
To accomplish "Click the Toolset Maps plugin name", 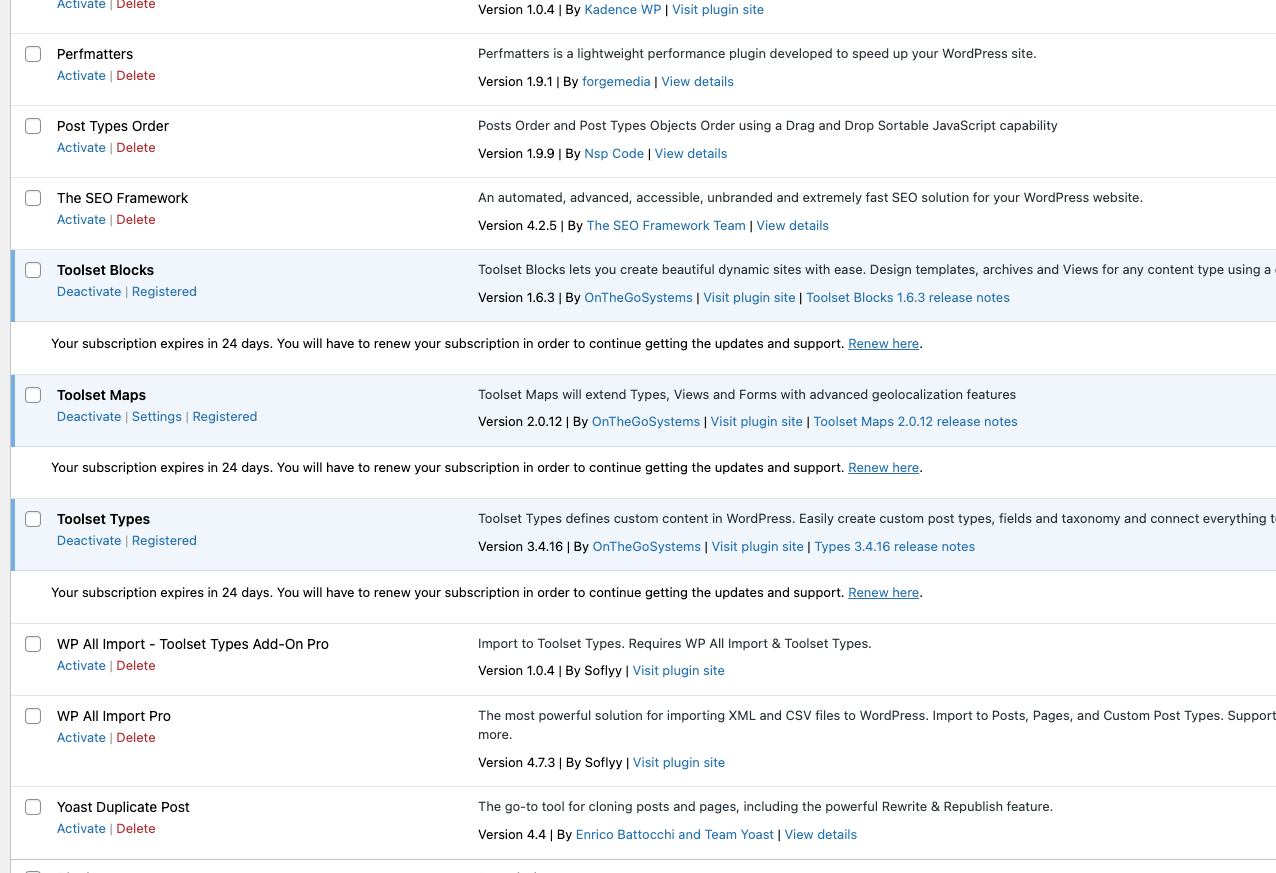I will 101,395.
